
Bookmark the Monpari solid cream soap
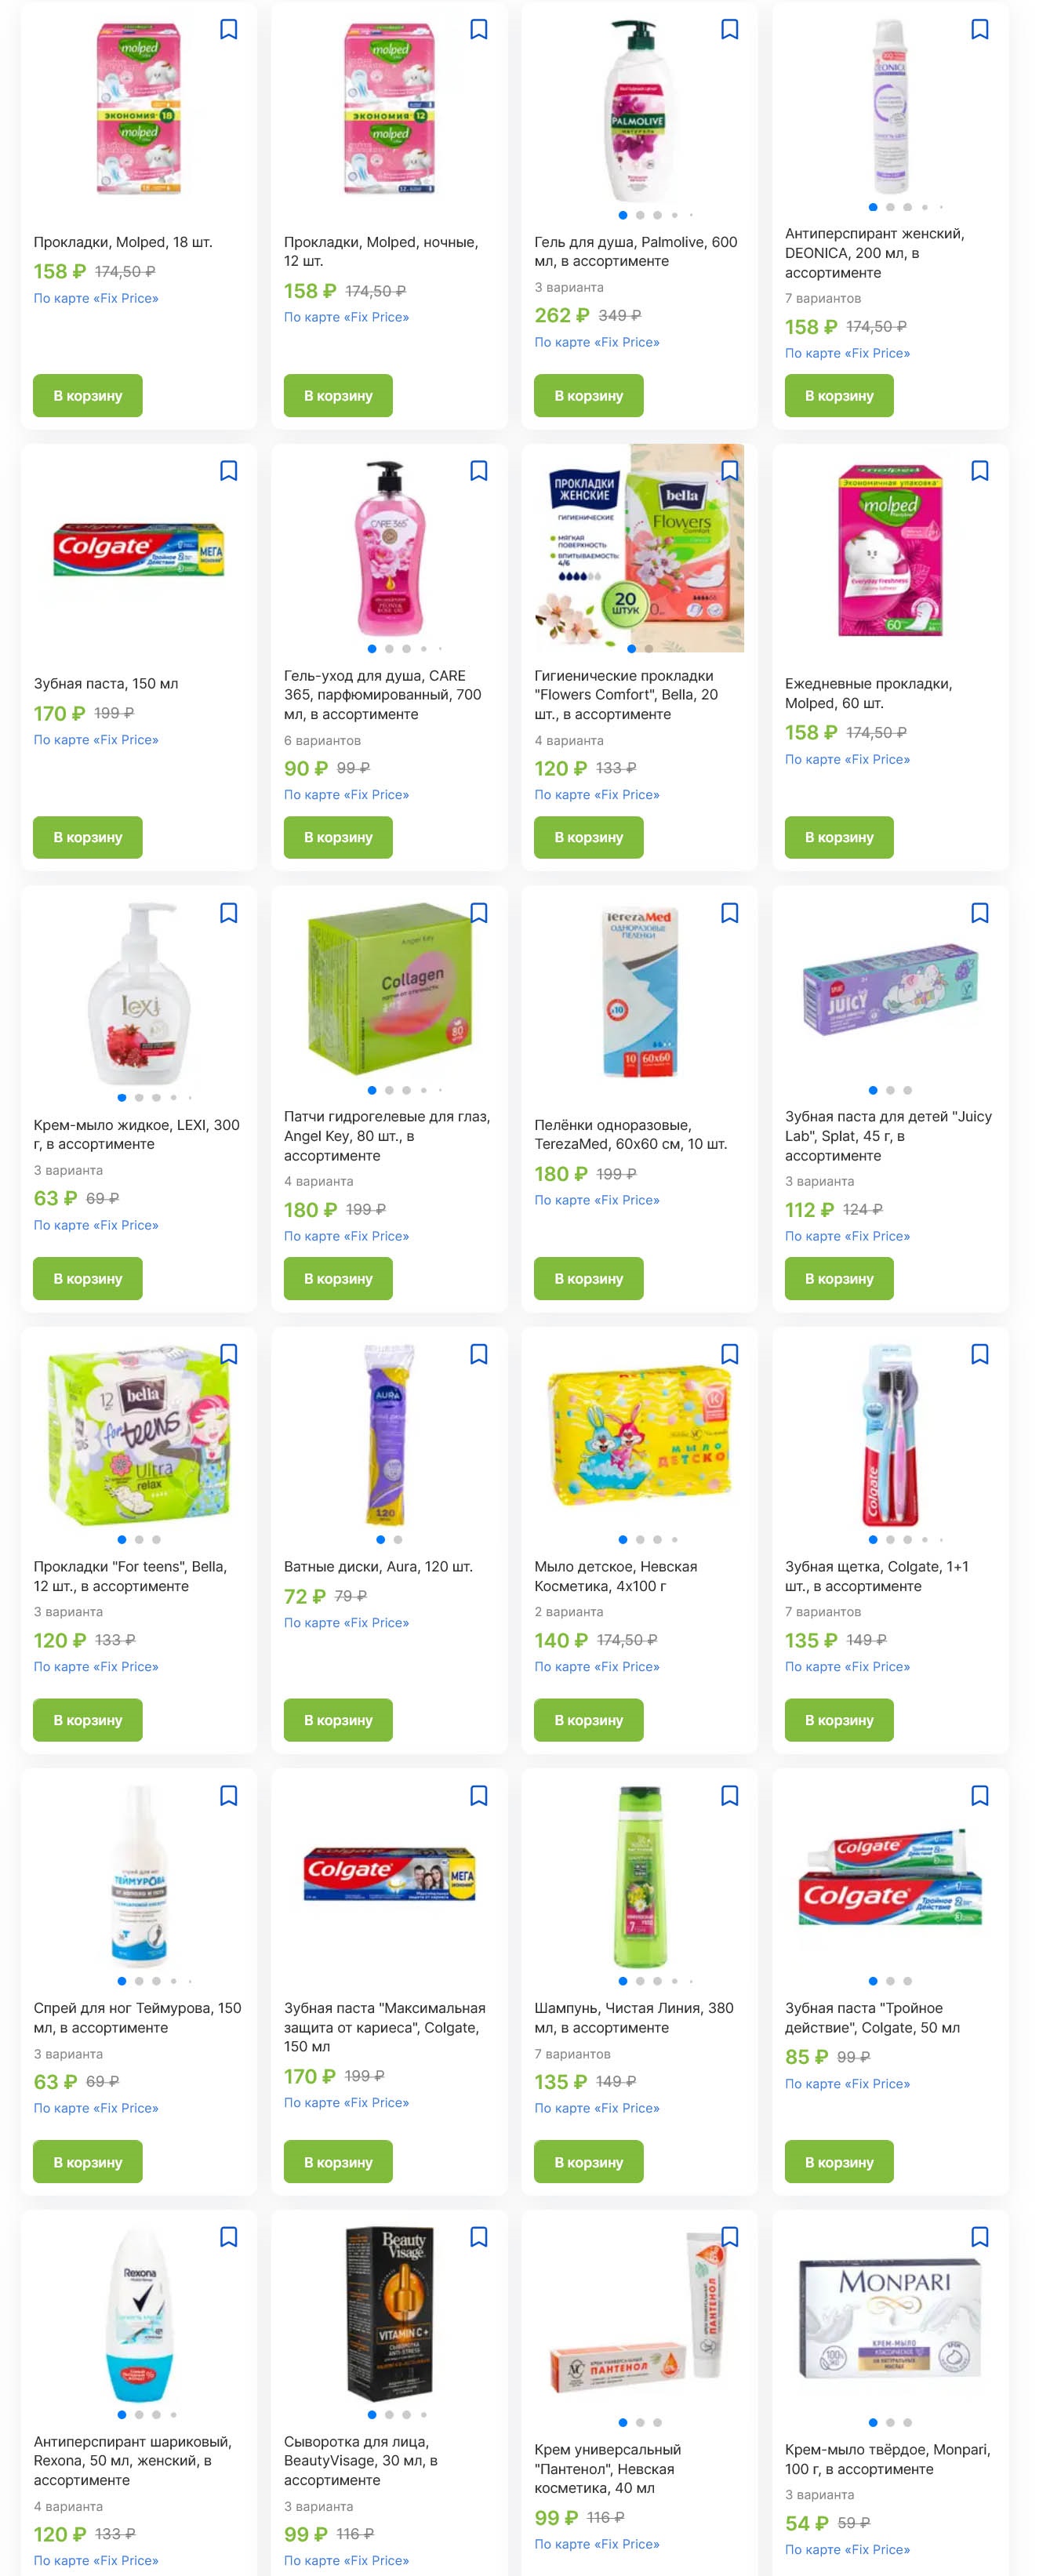coord(979,2237)
